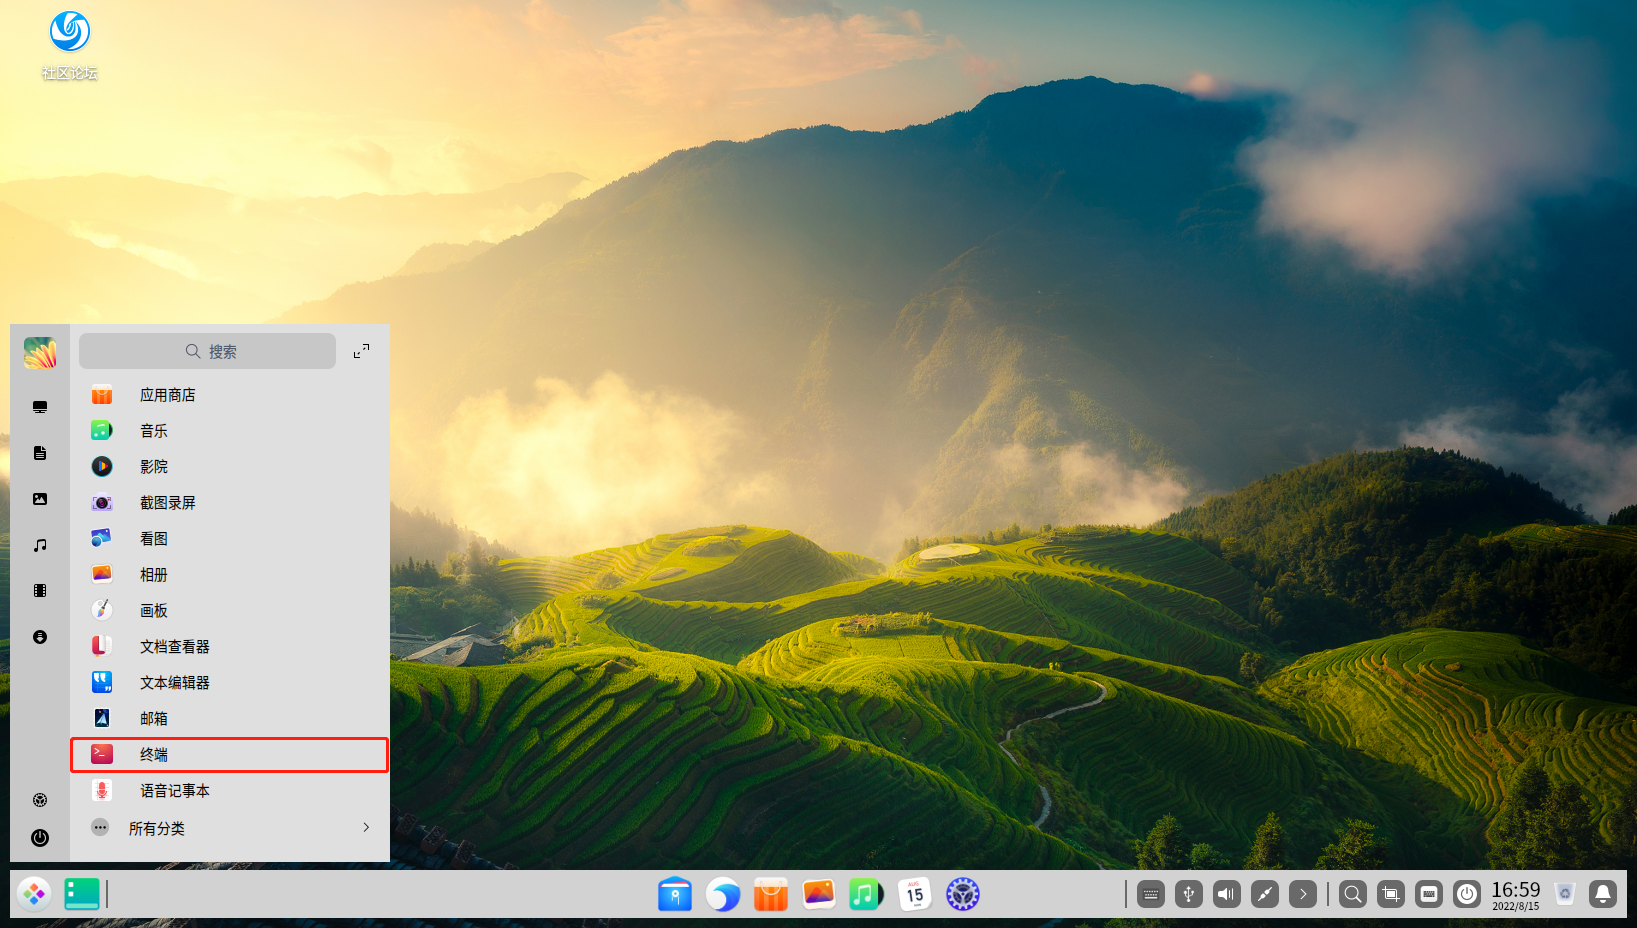Open Documents folder from launcher sidebar
Screen dimensions: 1637x928
40,453
